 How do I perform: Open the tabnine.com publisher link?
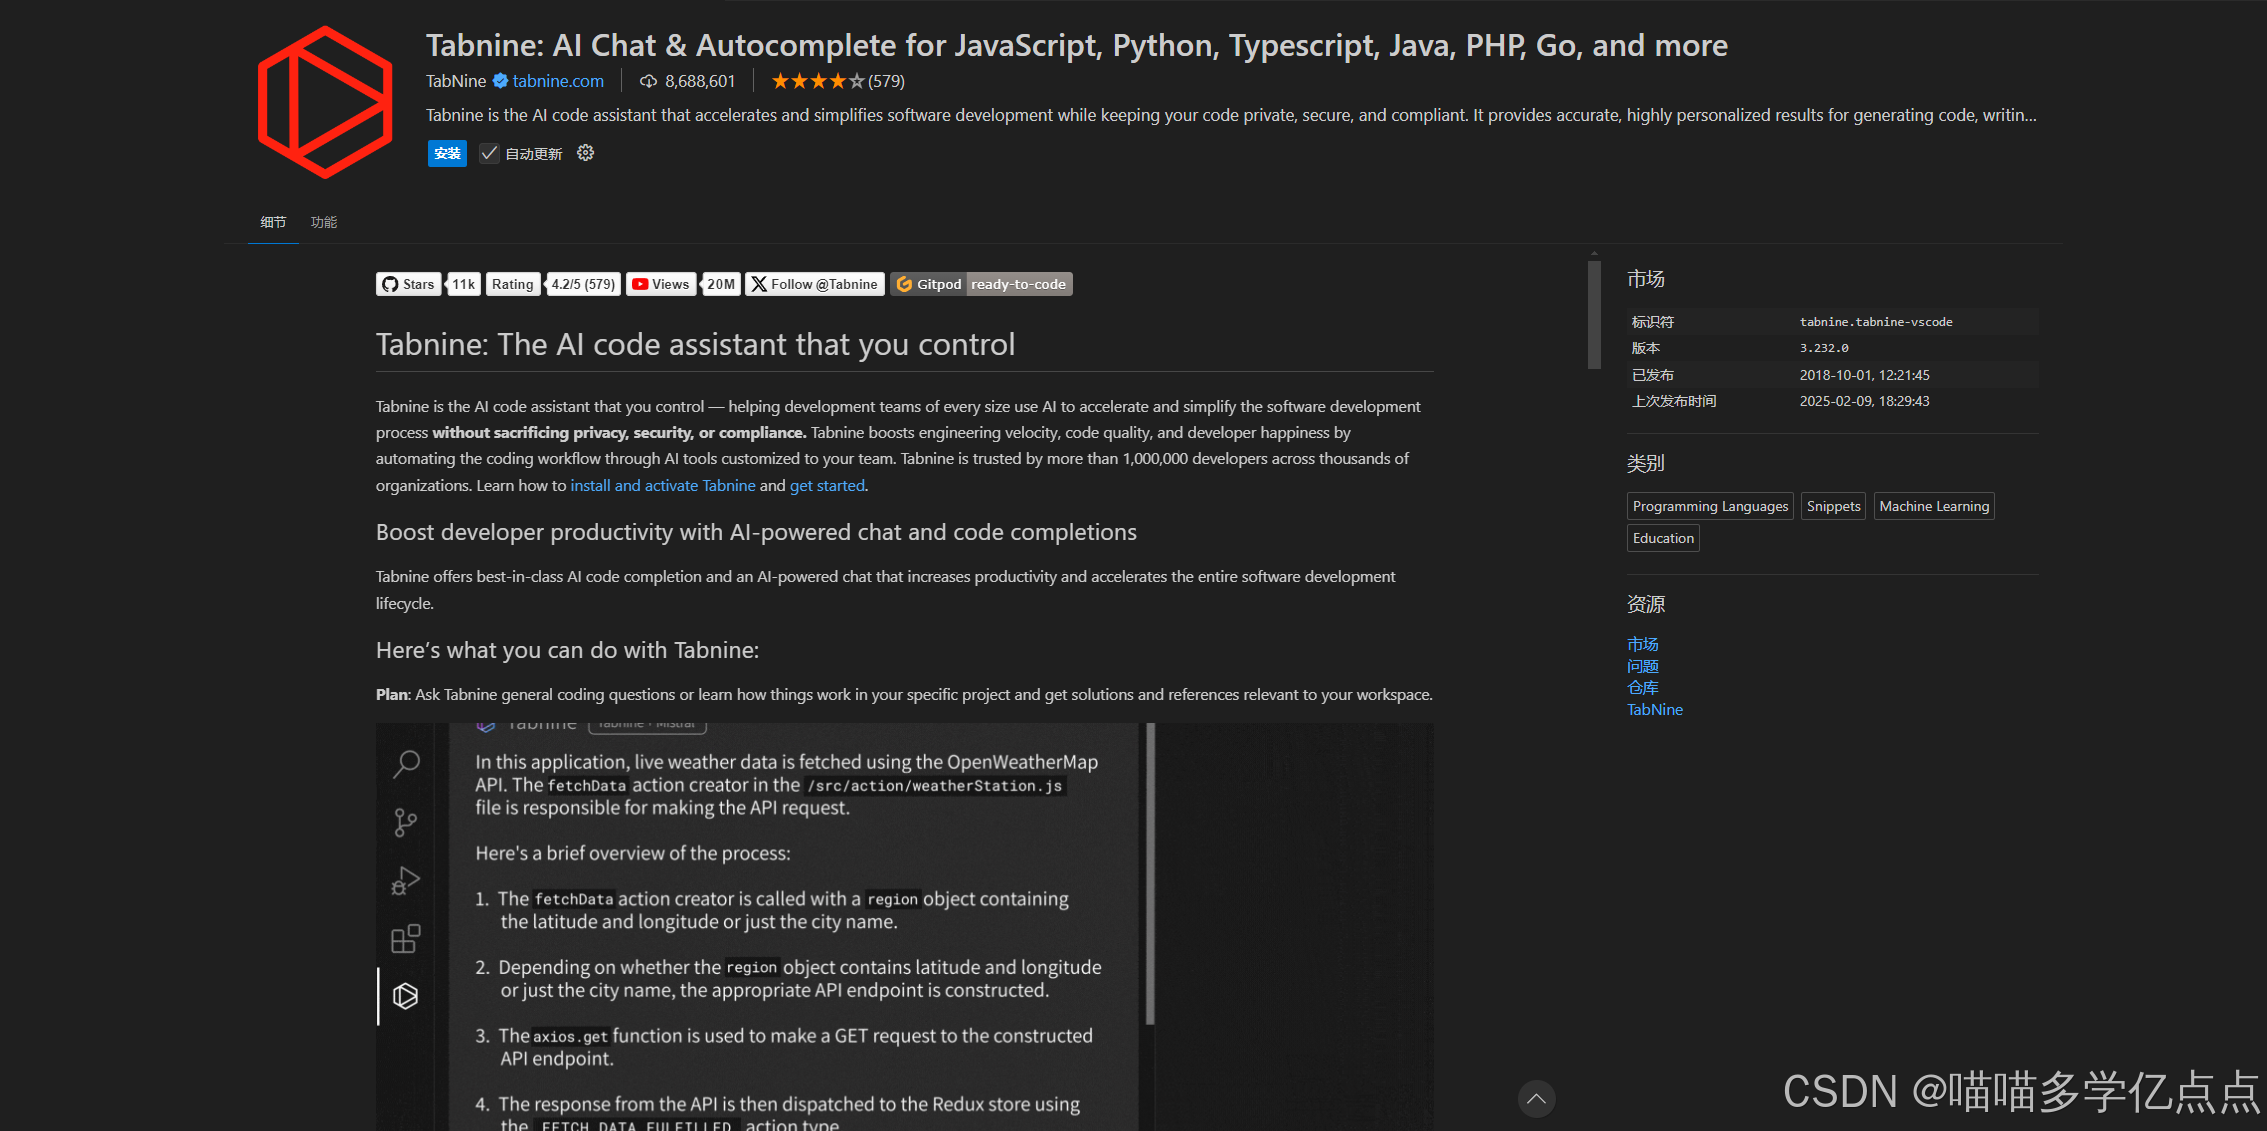558,81
